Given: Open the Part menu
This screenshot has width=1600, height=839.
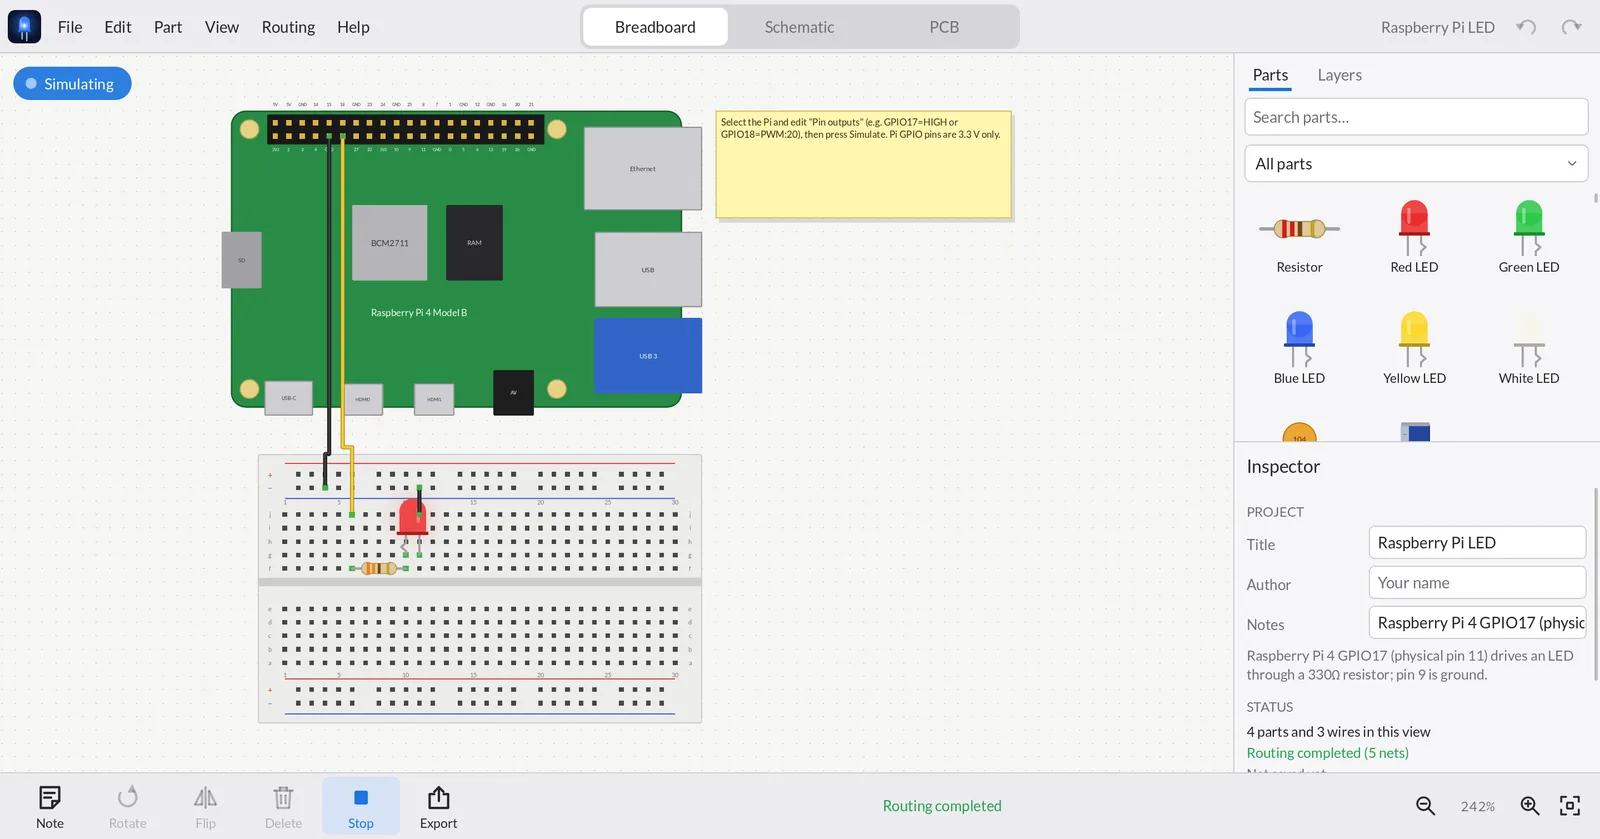Looking at the screenshot, I should click(168, 27).
